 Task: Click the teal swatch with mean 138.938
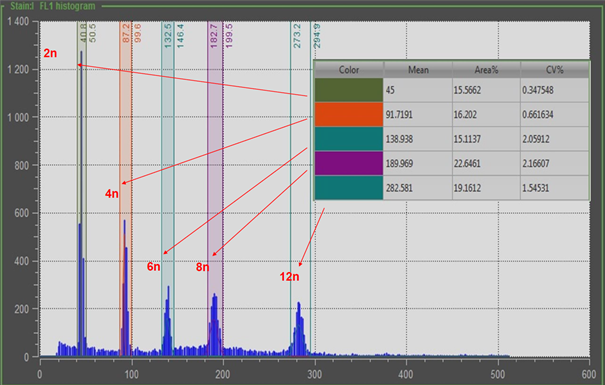pyautogui.click(x=349, y=139)
